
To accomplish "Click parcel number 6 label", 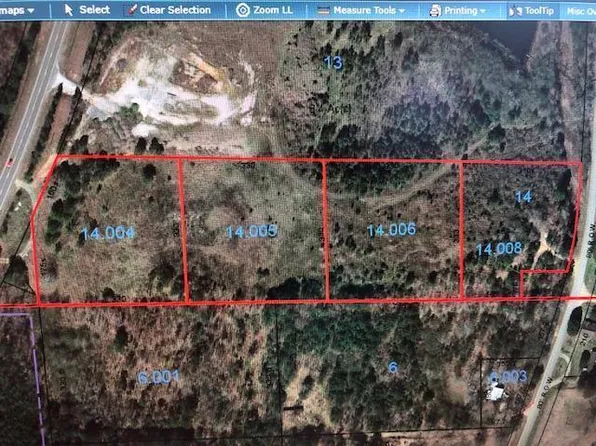I will tap(393, 367).
